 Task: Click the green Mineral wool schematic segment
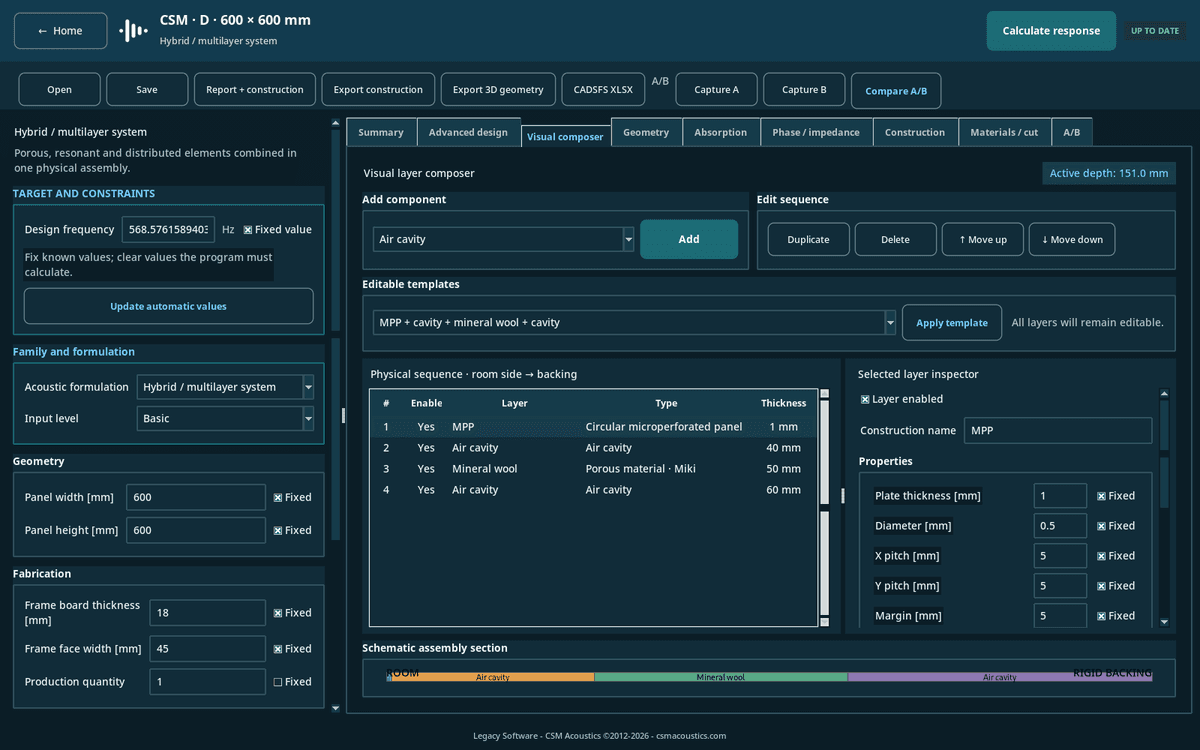coord(721,677)
